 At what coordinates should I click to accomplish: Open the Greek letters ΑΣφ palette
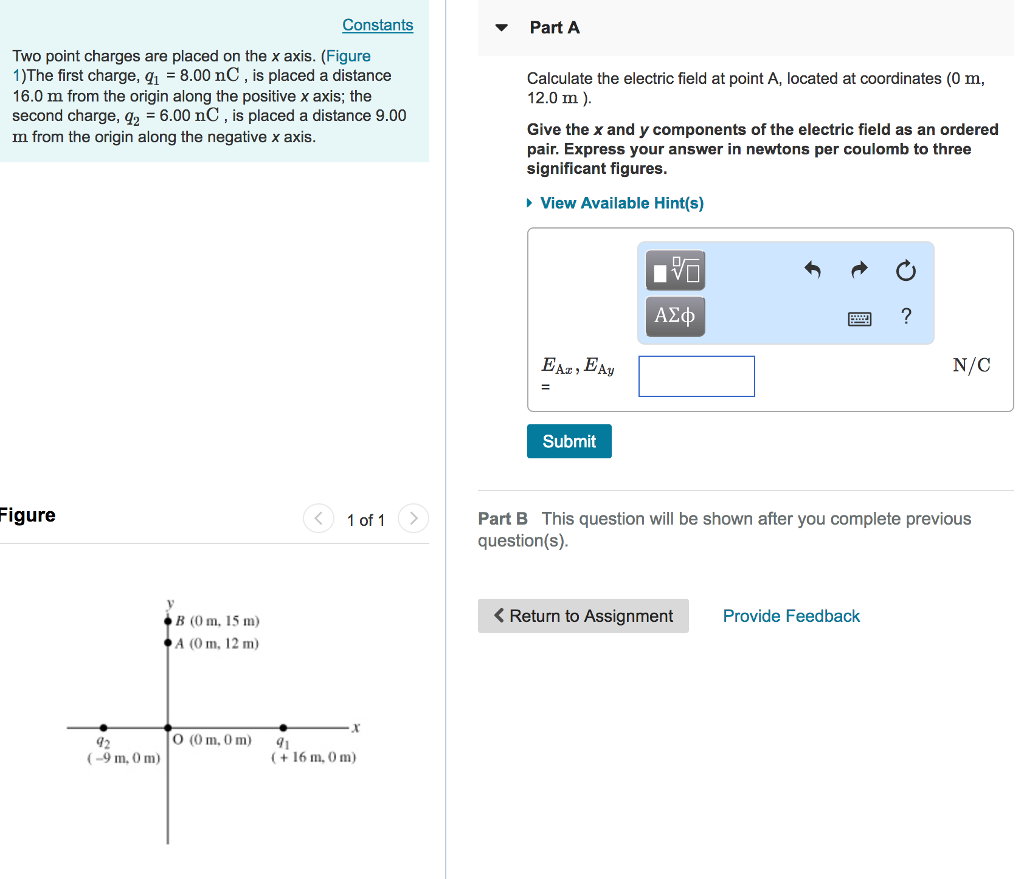click(x=673, y=315)
